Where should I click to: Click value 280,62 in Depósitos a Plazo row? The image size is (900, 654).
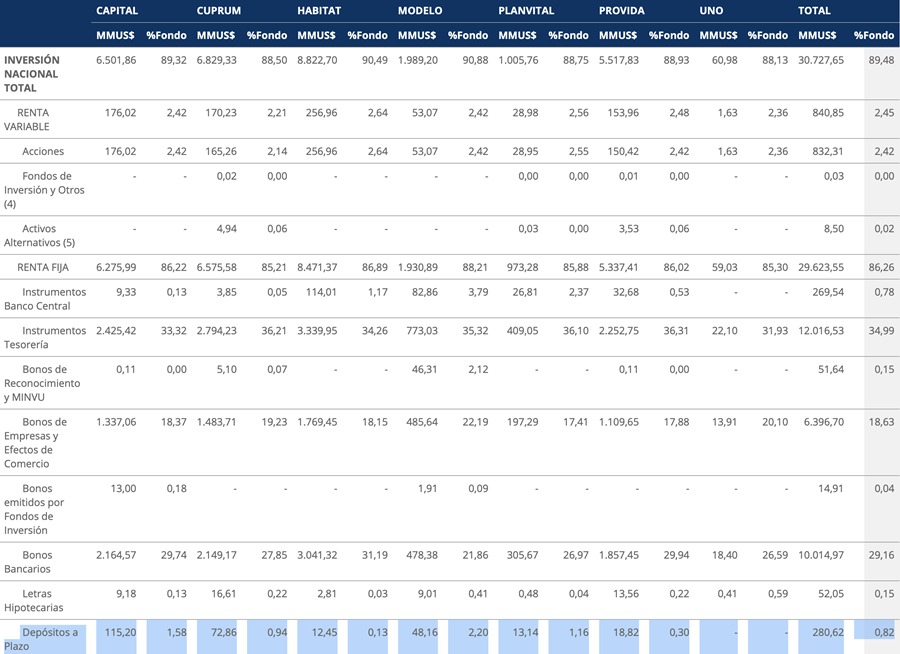click(x=828, y=632)
